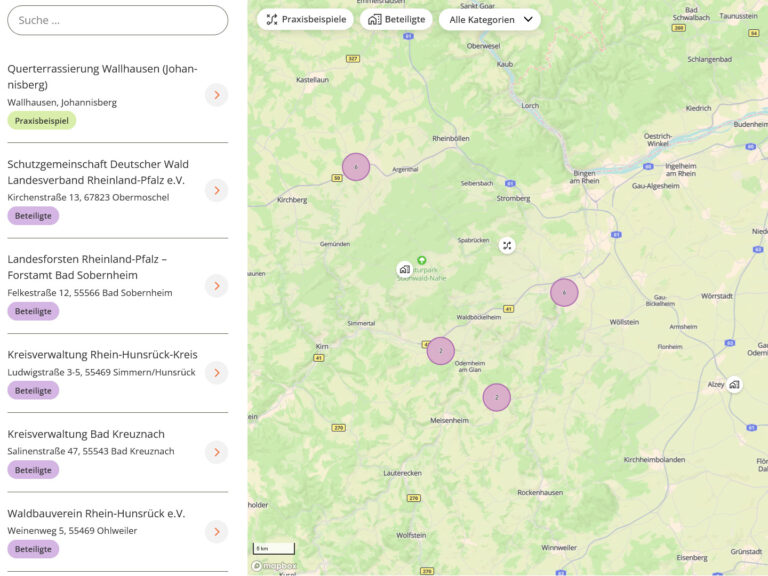Click the Meisenheim map label

[x=449, y=420]
